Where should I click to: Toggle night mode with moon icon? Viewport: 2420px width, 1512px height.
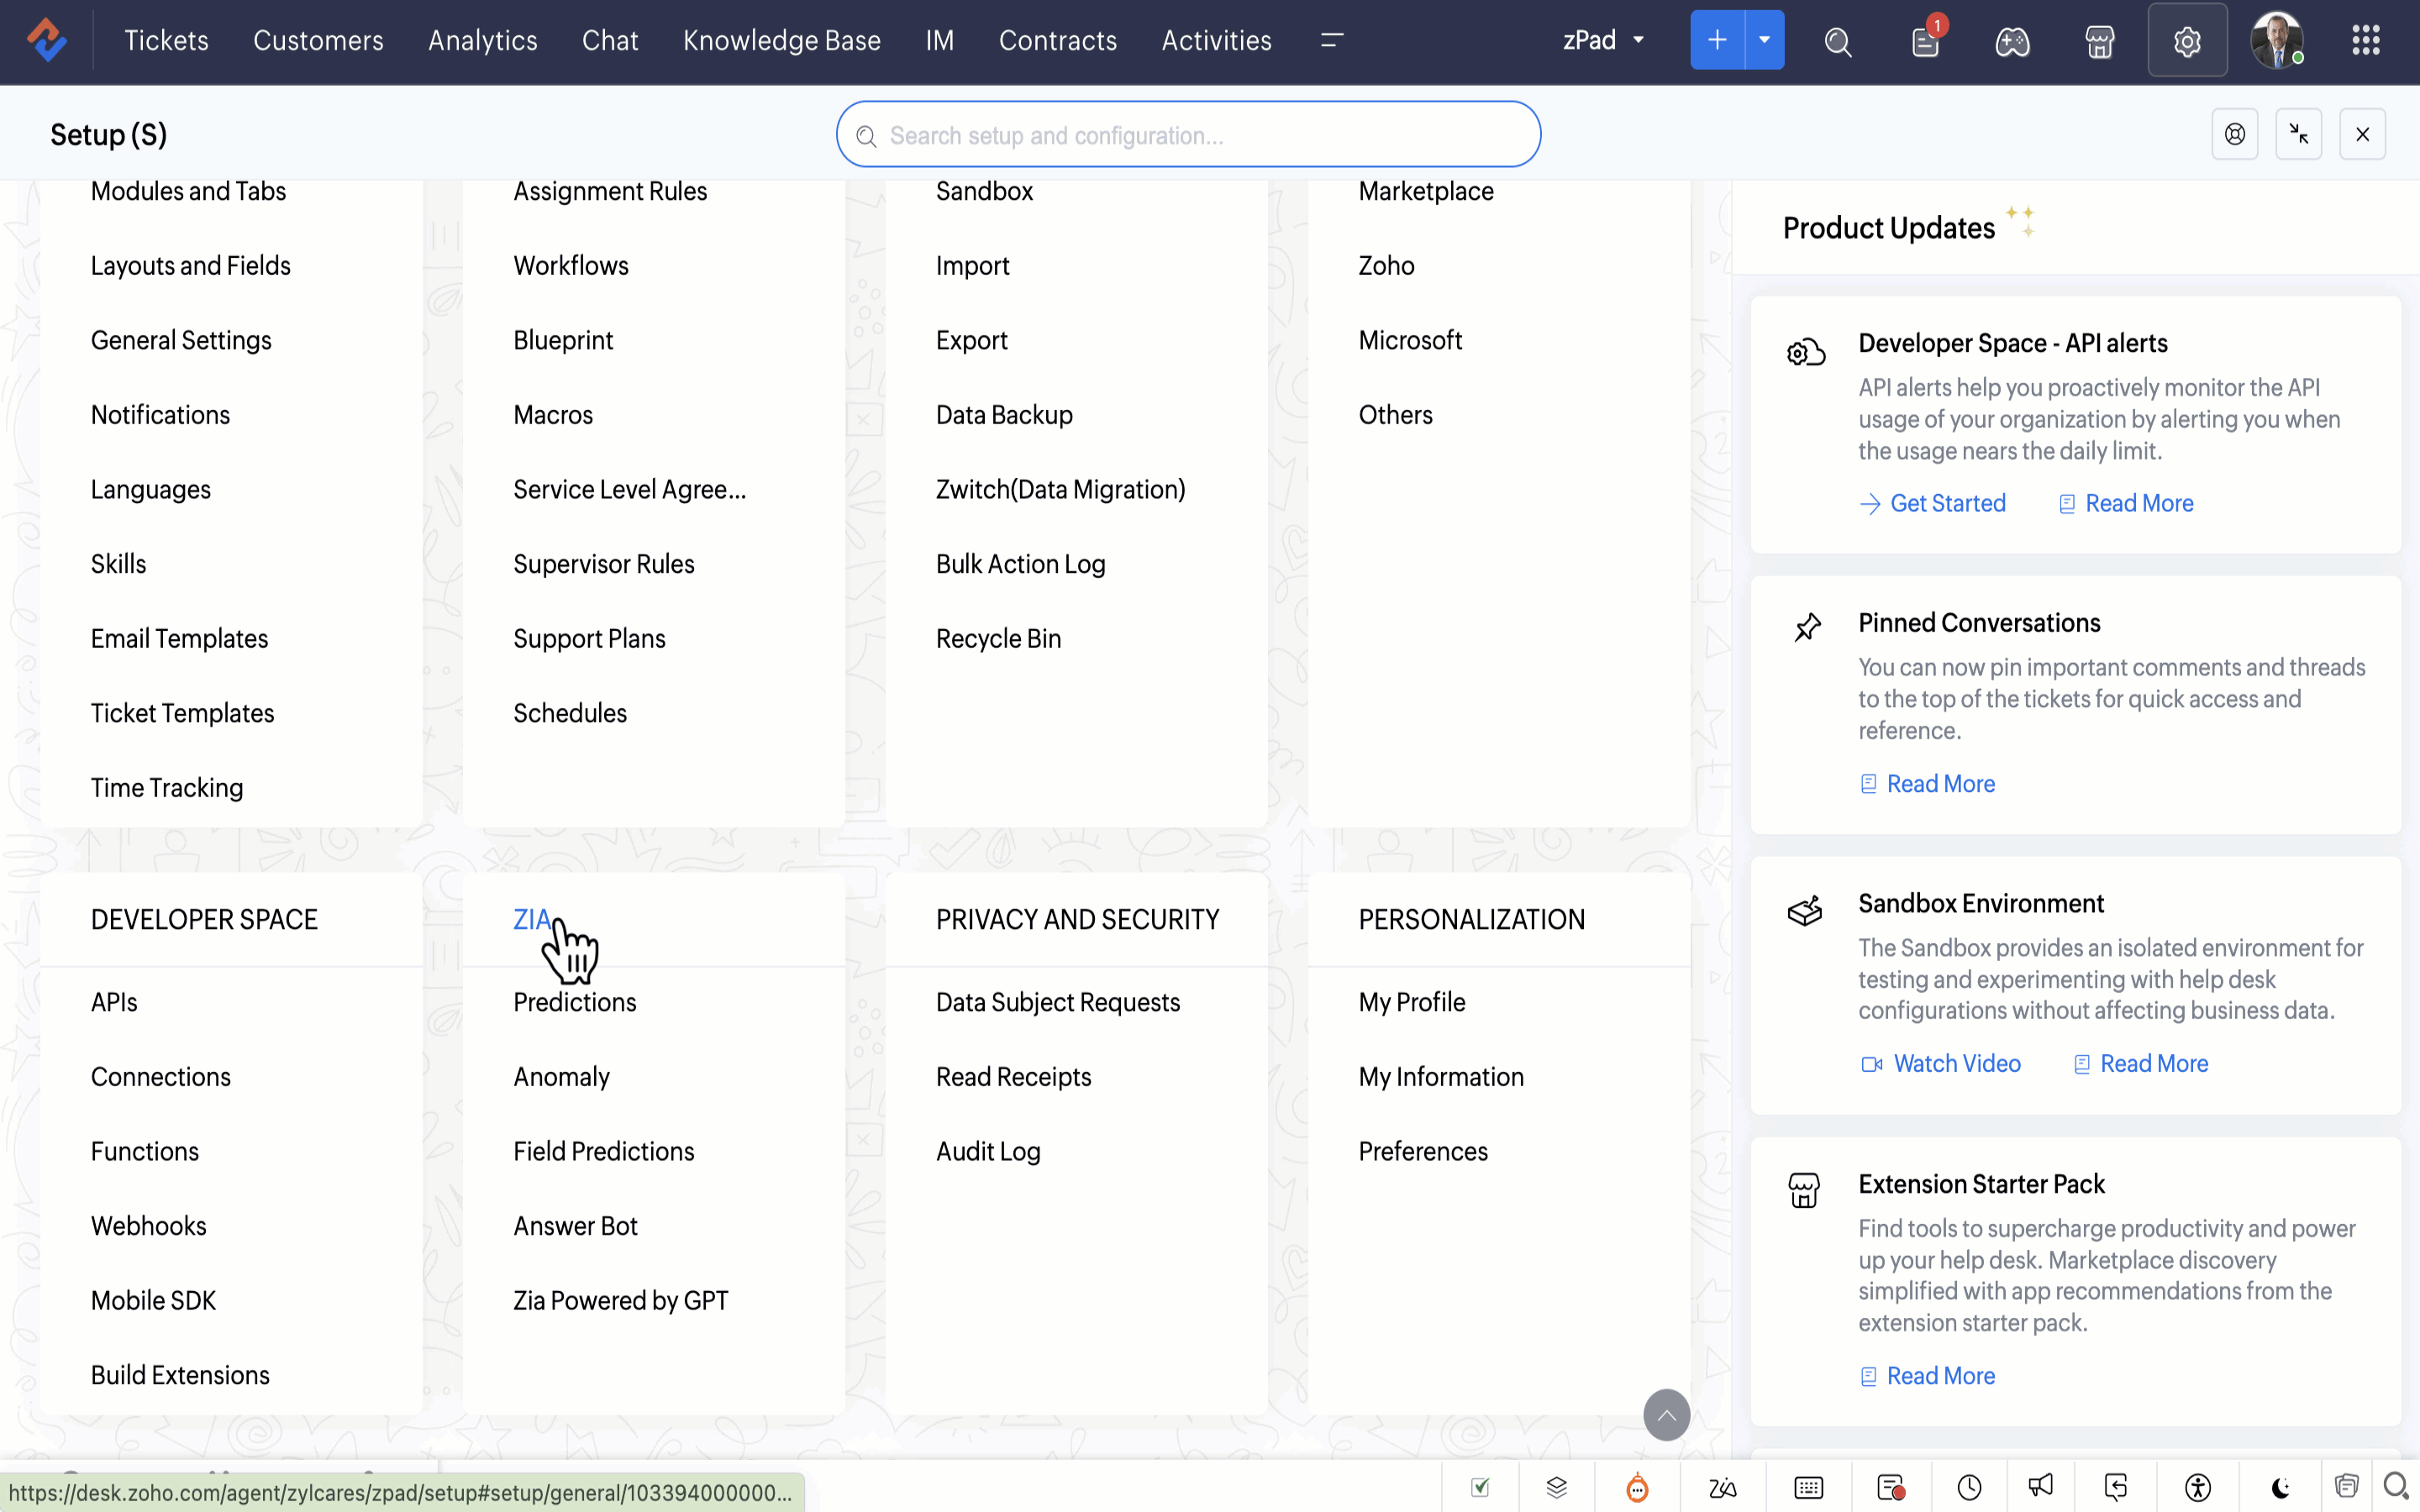tap(2280, 1488)
